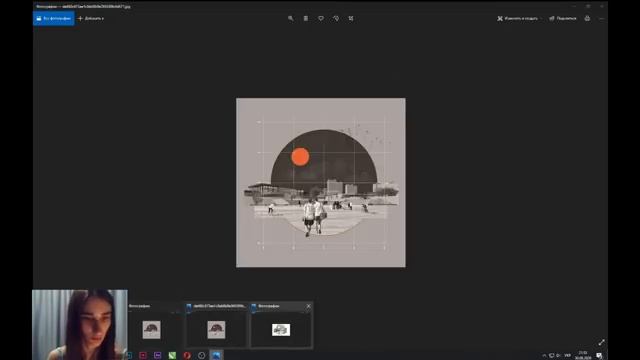Add photo to favorites with heart icon
Image resolution: width=640 pixels, height=360 pixels.
tap(321, 18)
